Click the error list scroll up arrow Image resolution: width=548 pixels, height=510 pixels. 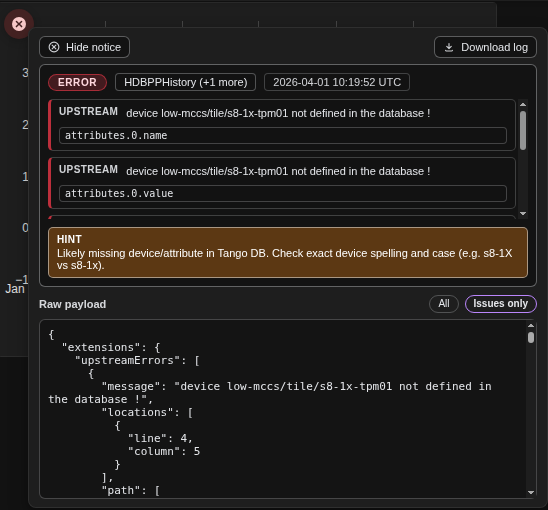coord(523,105)
